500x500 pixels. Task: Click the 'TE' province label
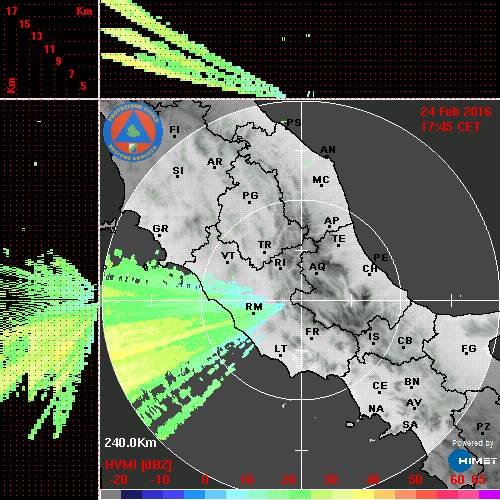[x=339, y=239]
